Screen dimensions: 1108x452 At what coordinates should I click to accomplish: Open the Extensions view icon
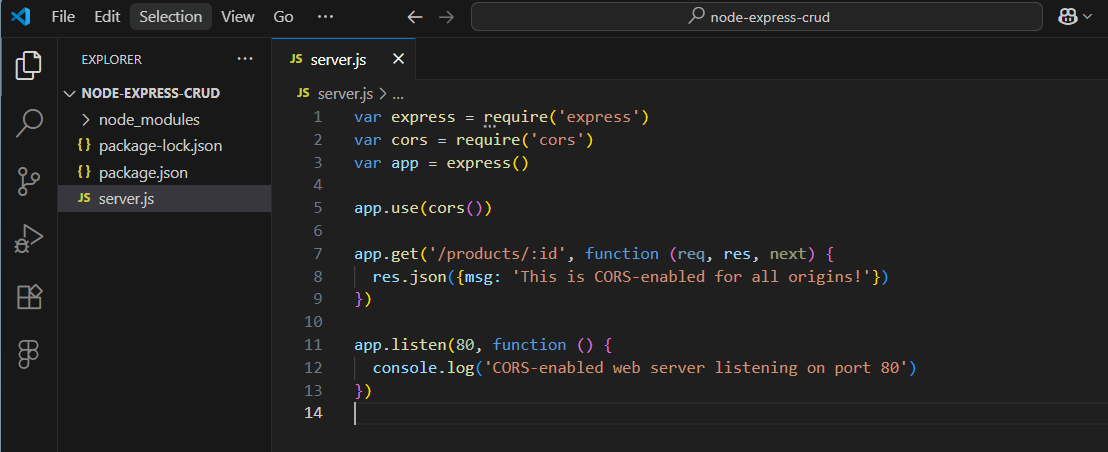tap(29, 296)
